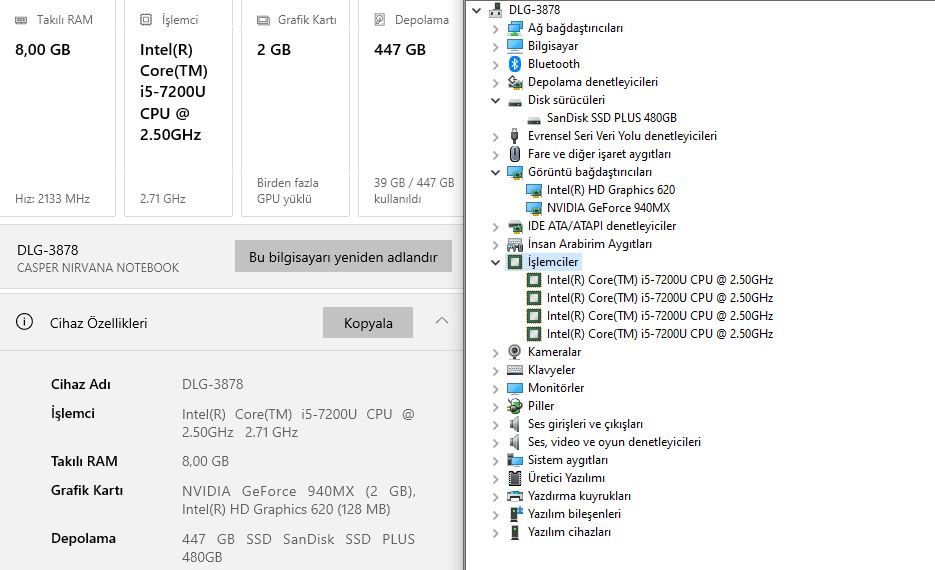Click the Yazdırma kuyrukları printer icon
Screen dimensions: 935x570
tap(515, 496)
